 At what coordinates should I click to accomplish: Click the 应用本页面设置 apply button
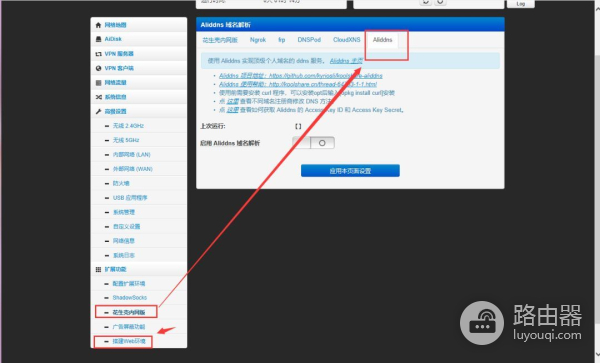click(350, 171)
